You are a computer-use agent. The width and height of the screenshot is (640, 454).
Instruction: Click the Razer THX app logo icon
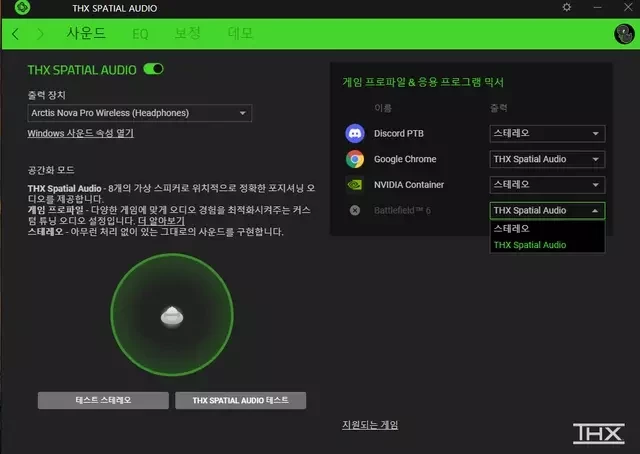(x=22, y=7)
